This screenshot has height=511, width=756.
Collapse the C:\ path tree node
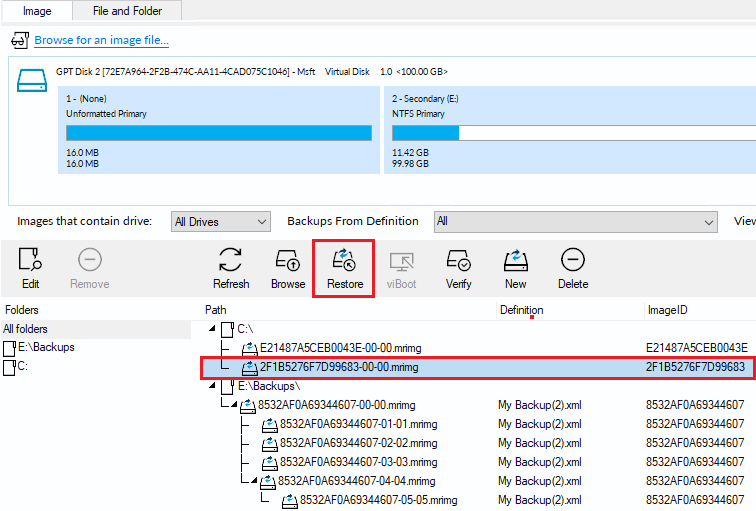click(x=211, y=329)
